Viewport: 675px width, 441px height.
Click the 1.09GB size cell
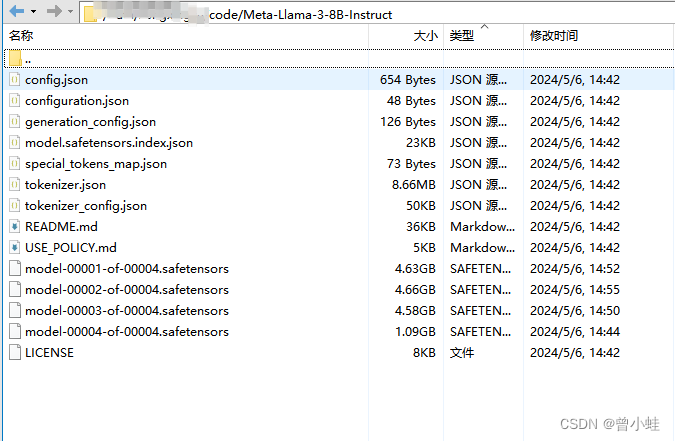click(x=415, y=332)
